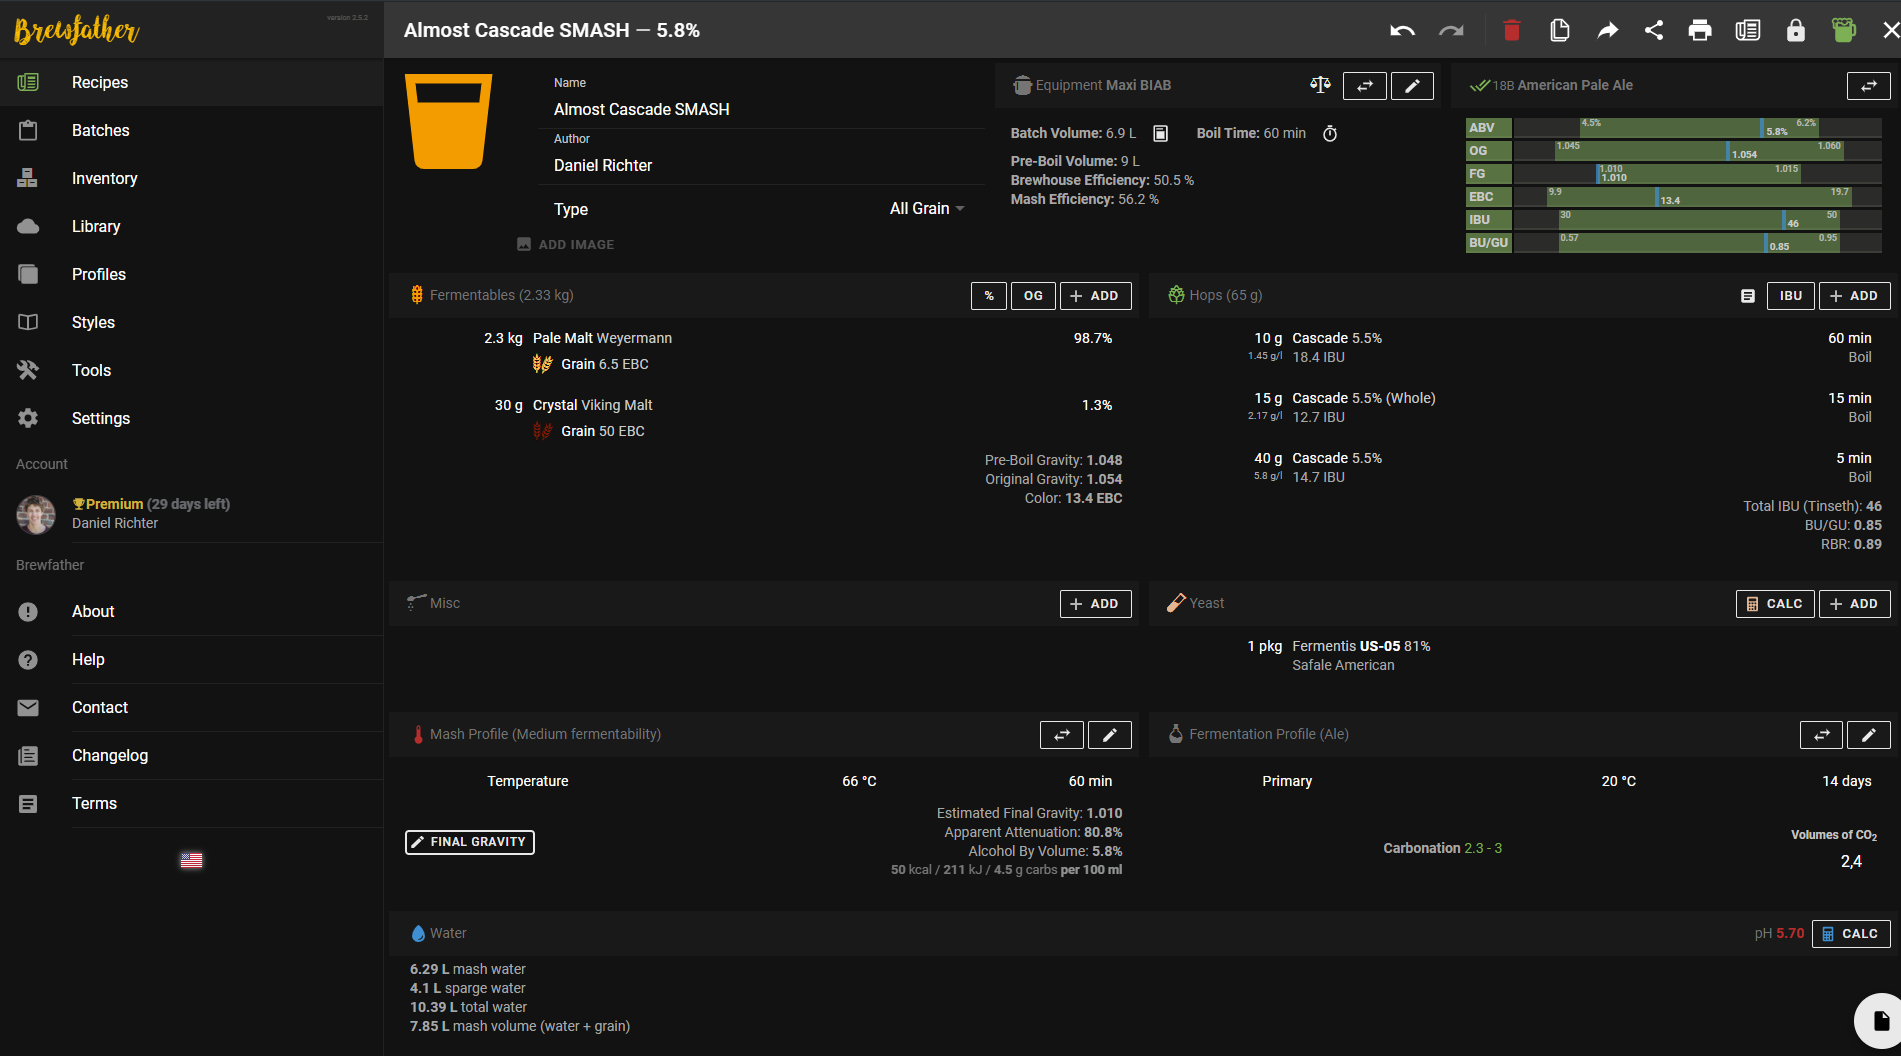Click the green brew mug icon

(x=1843, y=30)
